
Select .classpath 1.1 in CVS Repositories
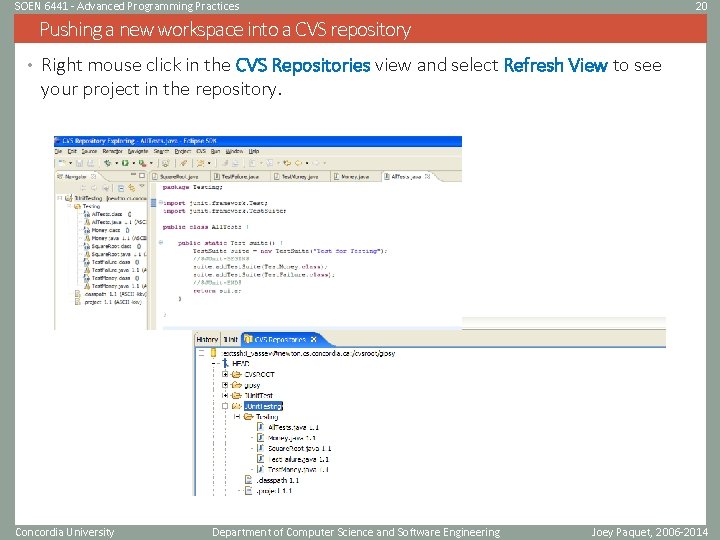[271, 480]
